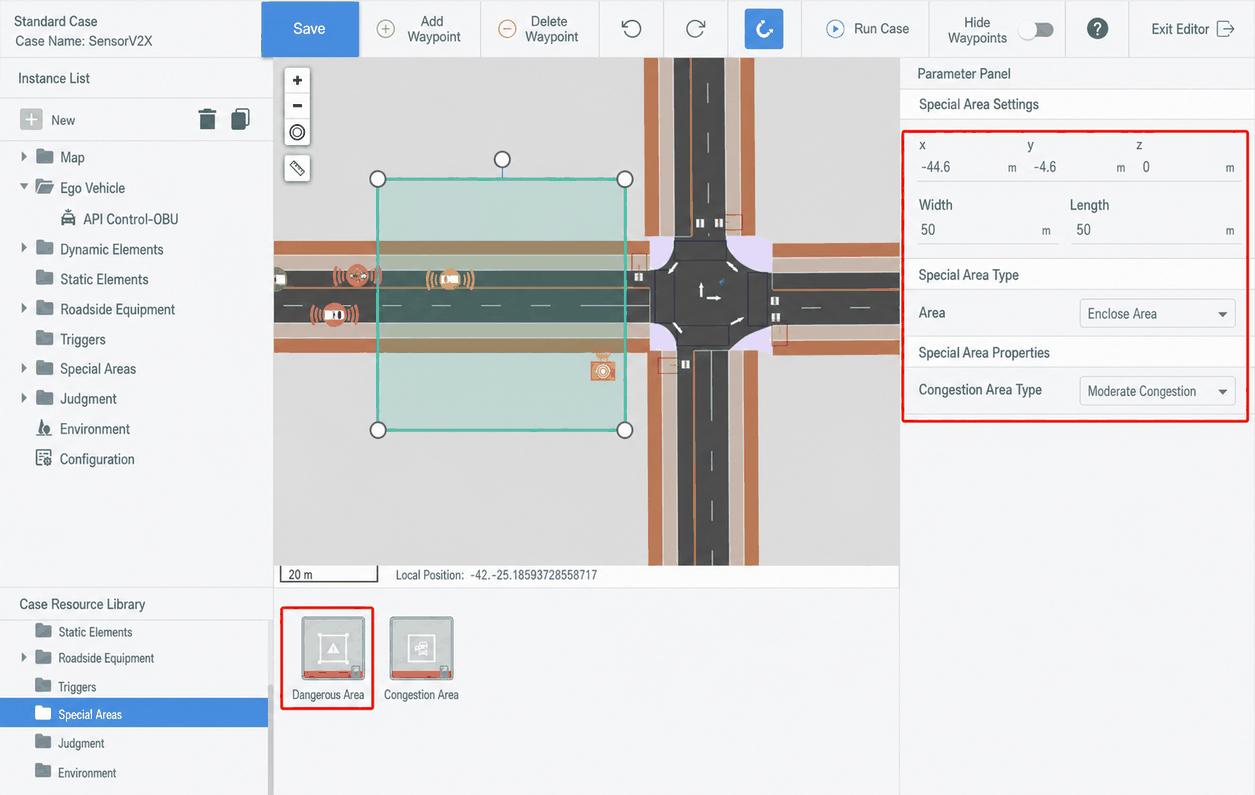This screenshot has height=795, width=1255.
Task: Click the Save button
Action: (309, 29)
